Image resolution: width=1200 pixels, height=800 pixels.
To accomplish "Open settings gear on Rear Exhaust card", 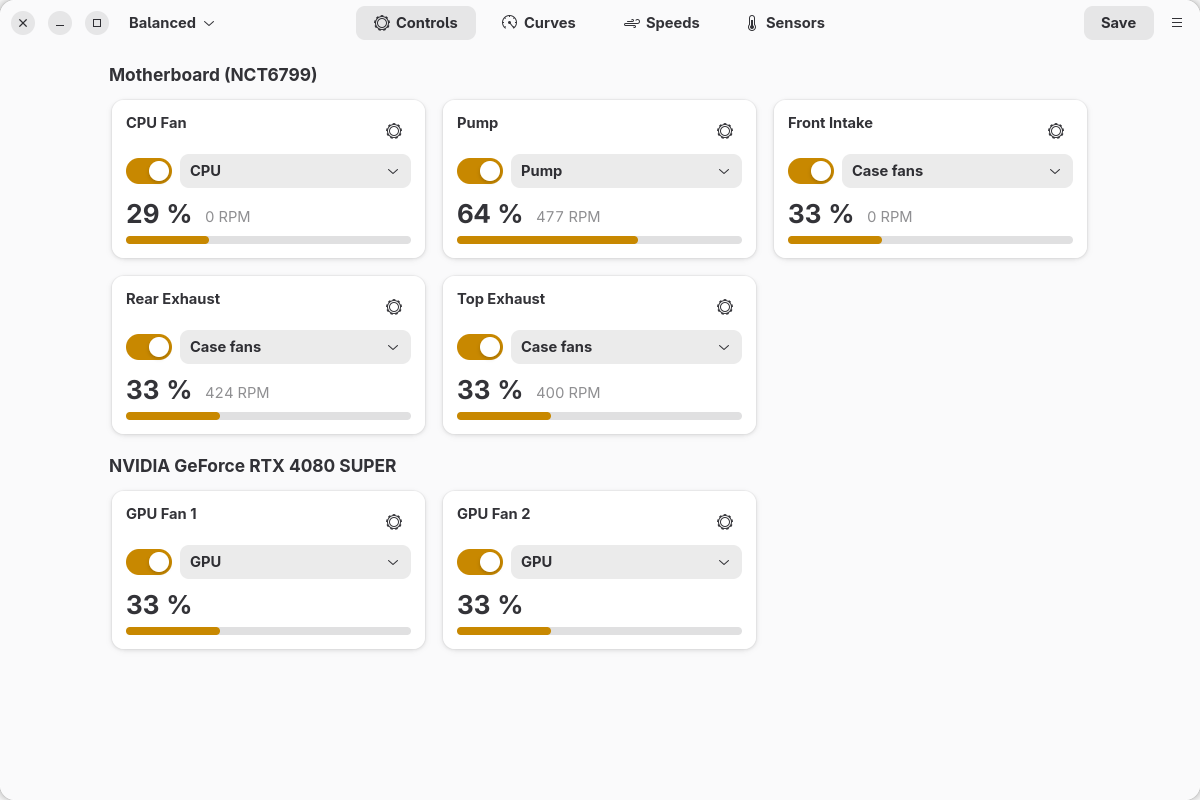I will coord(394,307).
